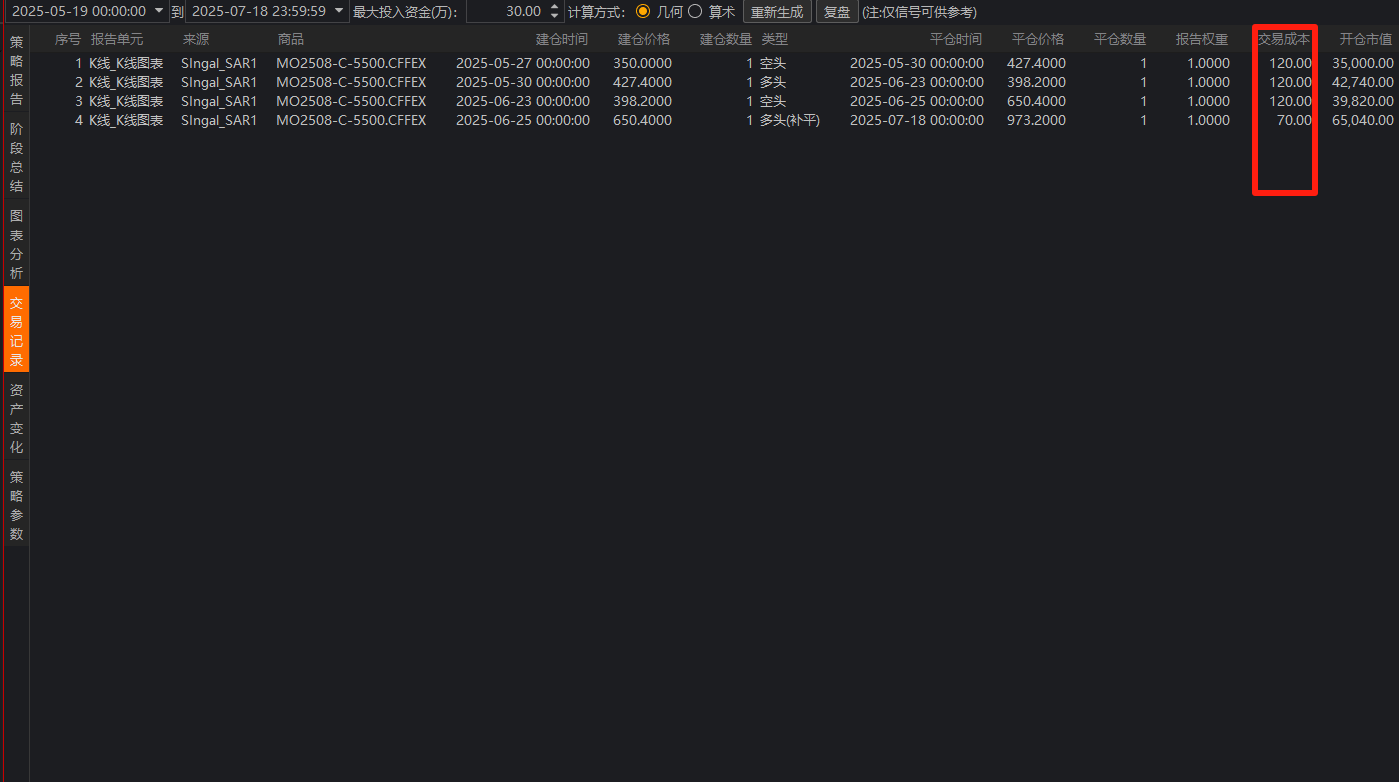Decrease max investment with stepper down arrow
The image size is (1399, 782).
[556, 16]
